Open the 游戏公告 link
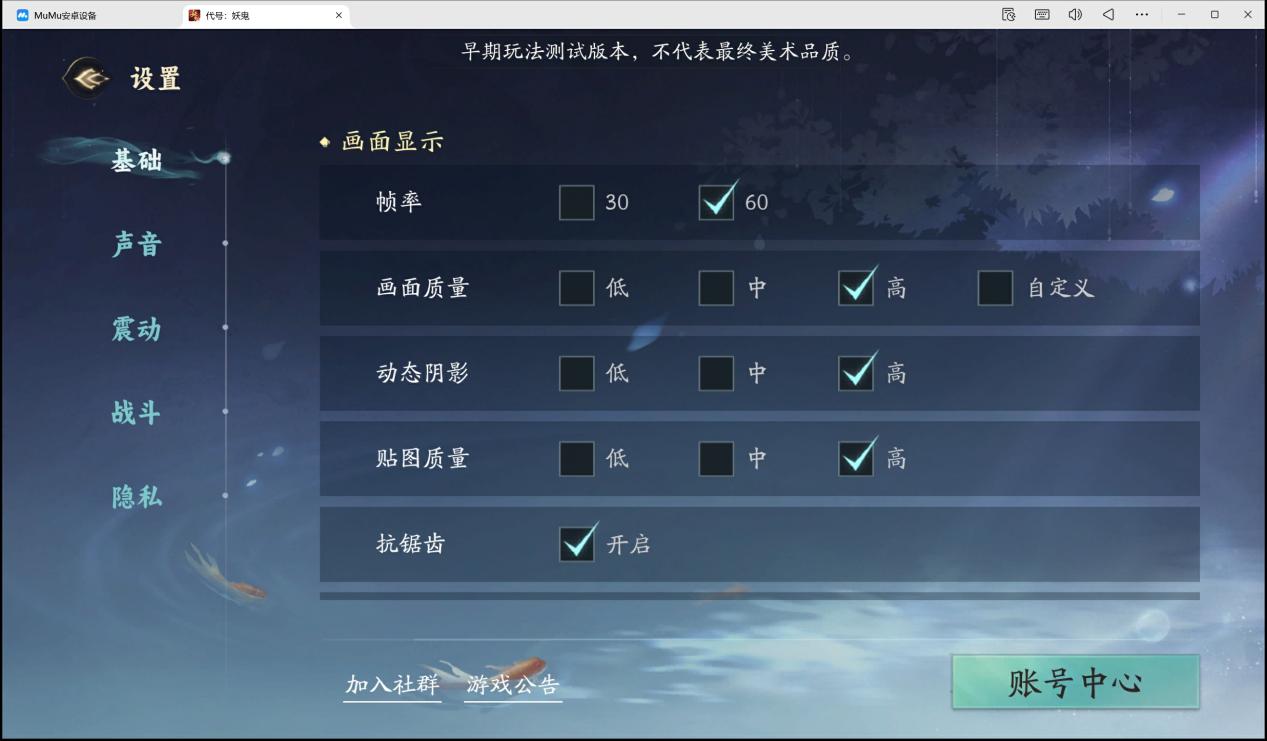The height and width of the screenshot is (741, 1267). click(513, 685)
